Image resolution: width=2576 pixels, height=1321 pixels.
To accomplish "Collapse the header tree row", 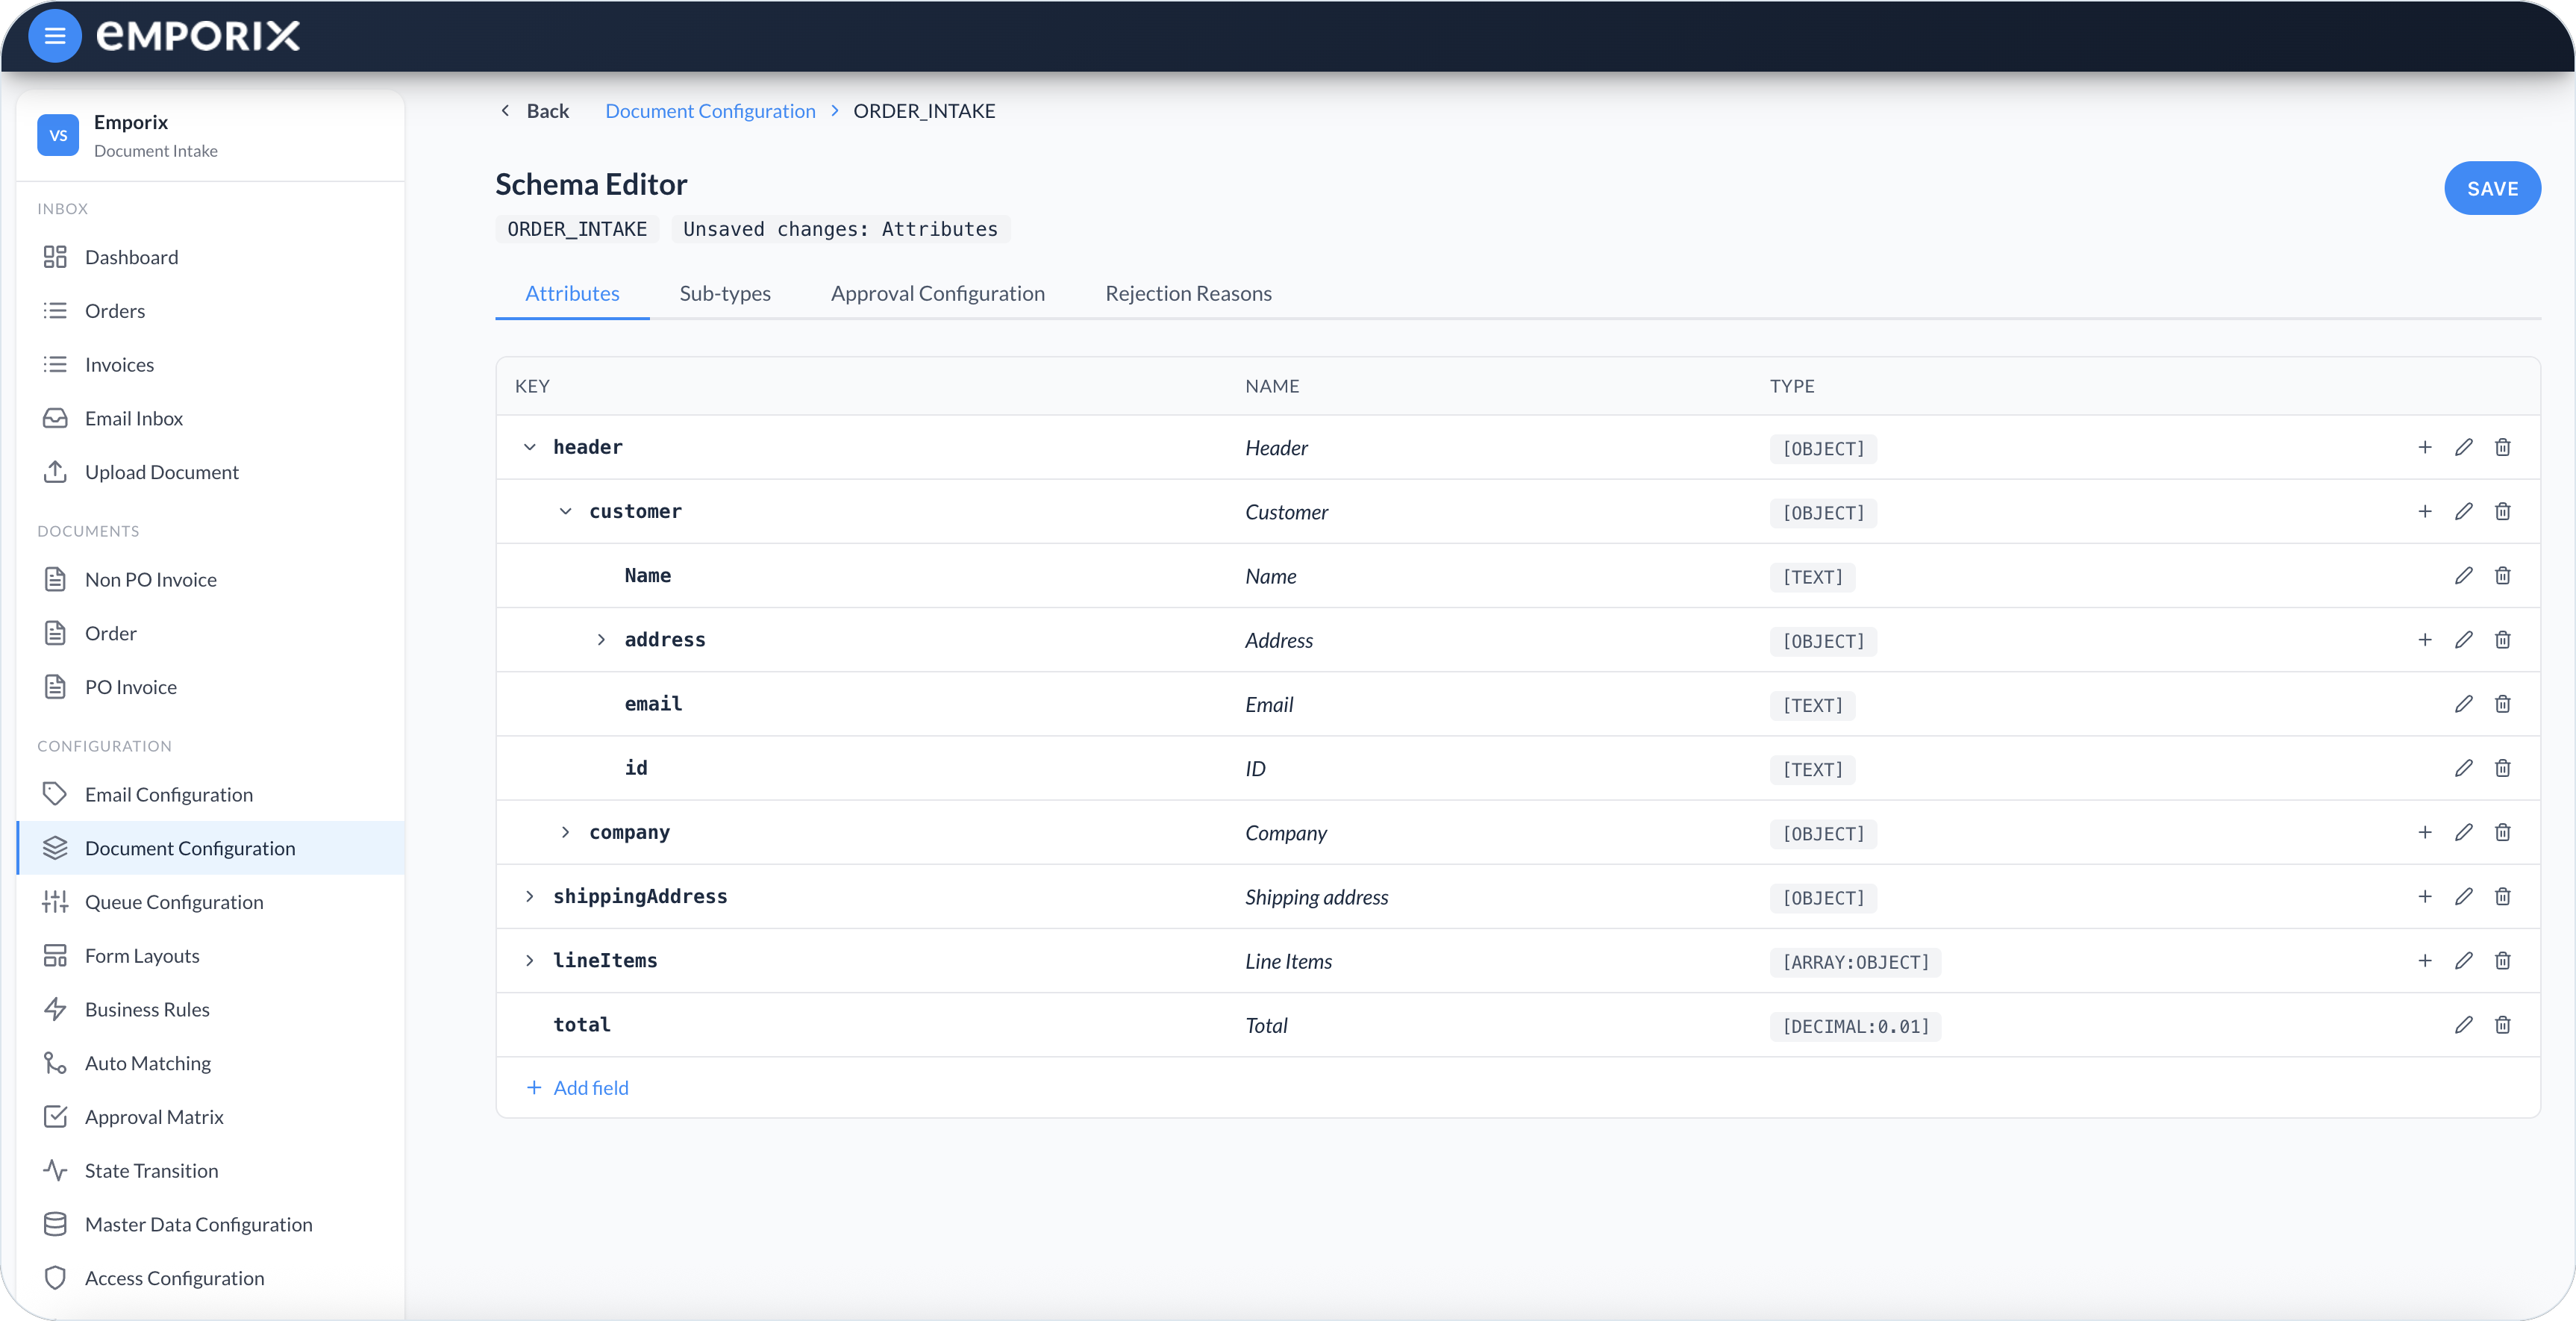I will click(530, 447).
